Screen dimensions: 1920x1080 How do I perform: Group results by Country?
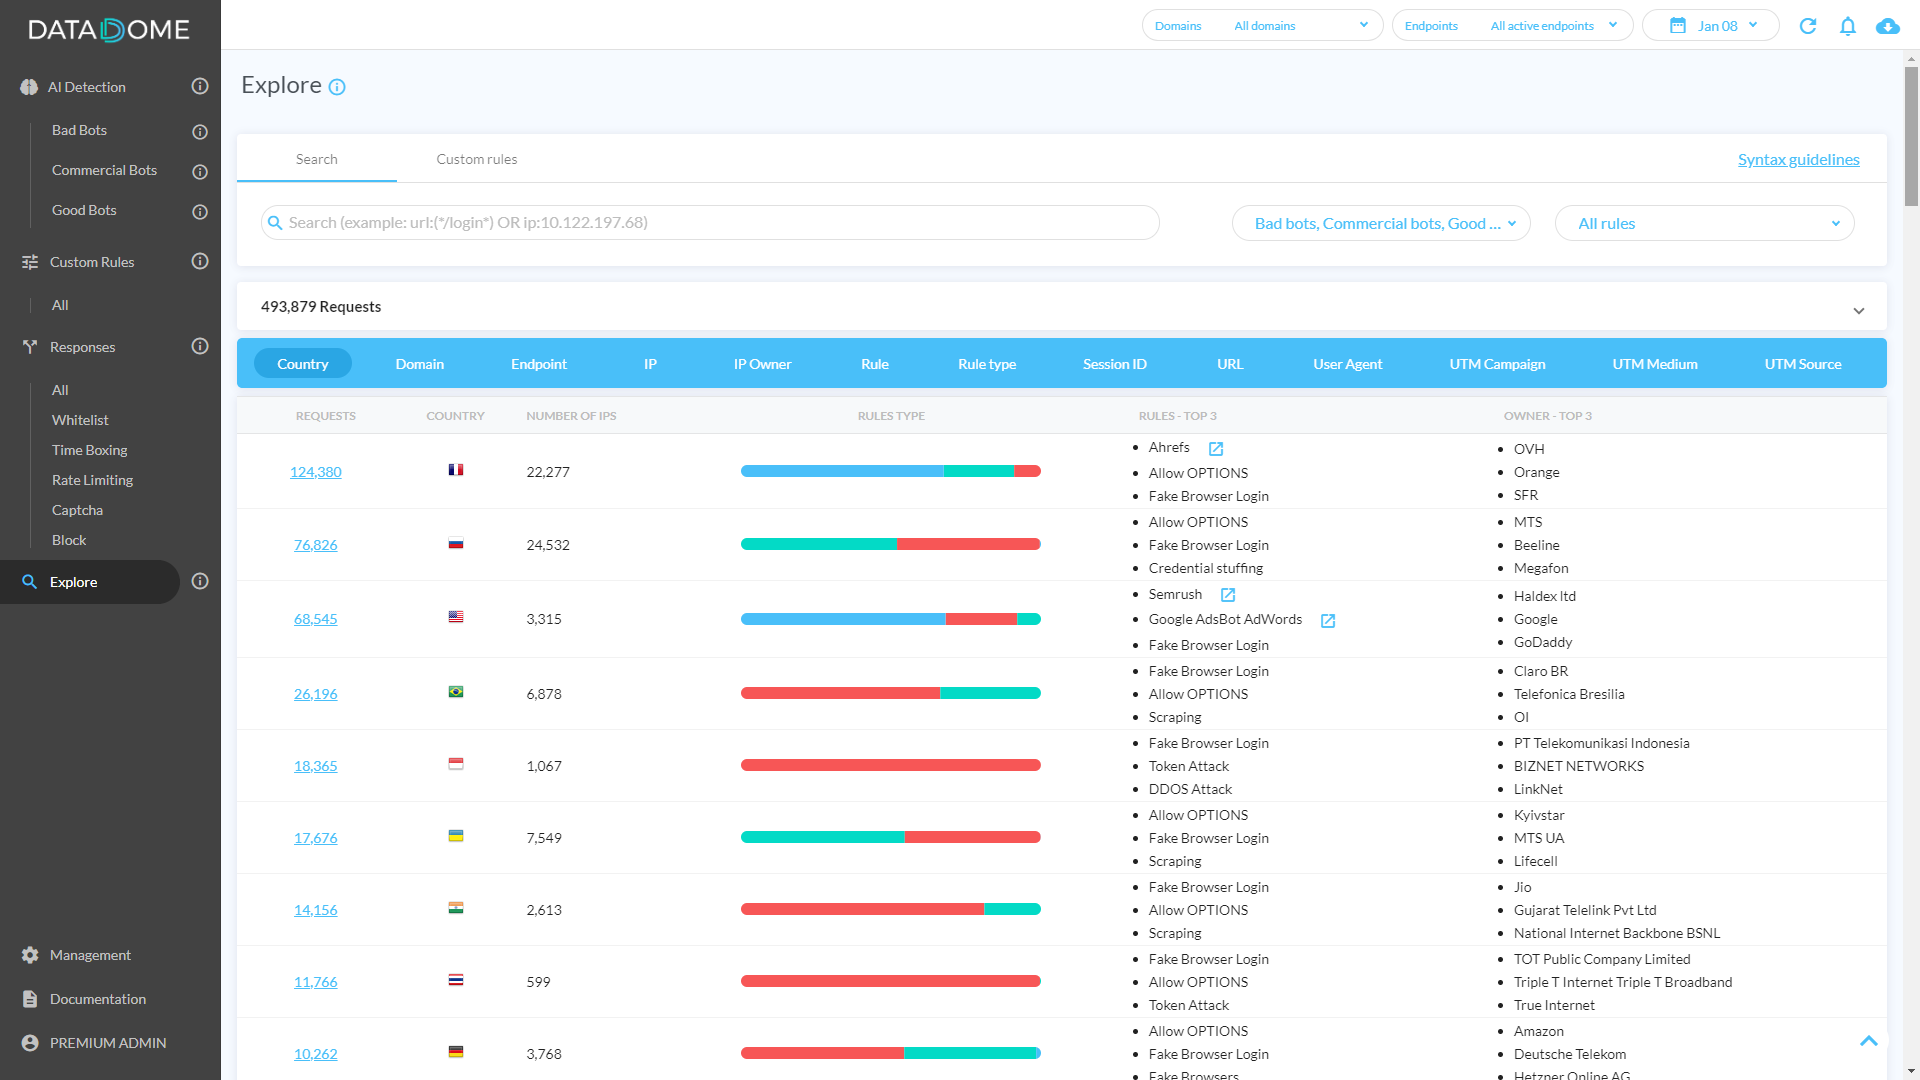[x=303, y=364]
